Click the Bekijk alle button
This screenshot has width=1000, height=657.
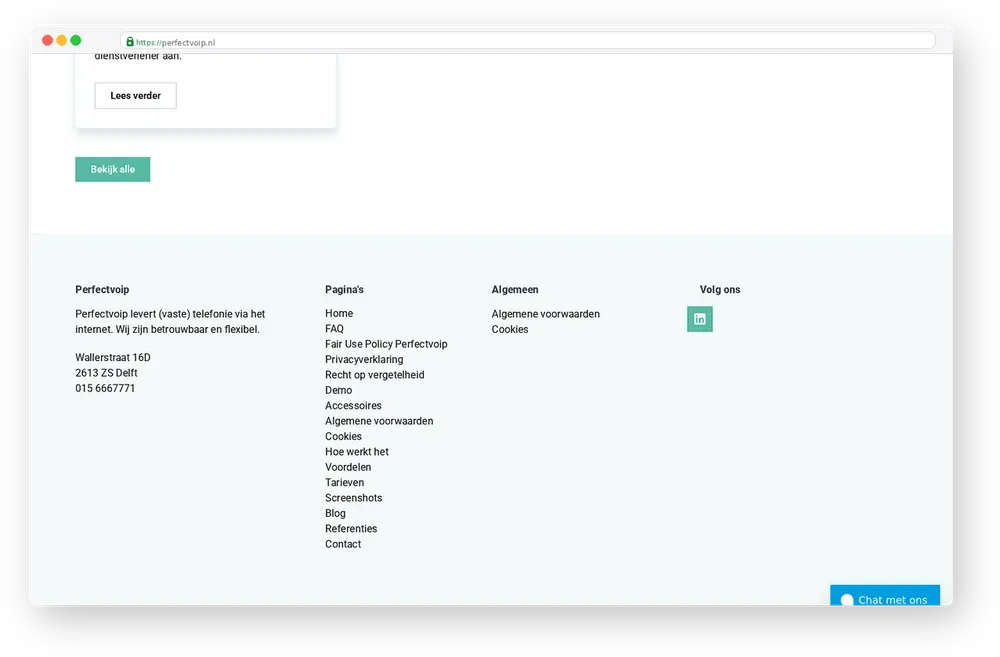[x=113, y=169]
